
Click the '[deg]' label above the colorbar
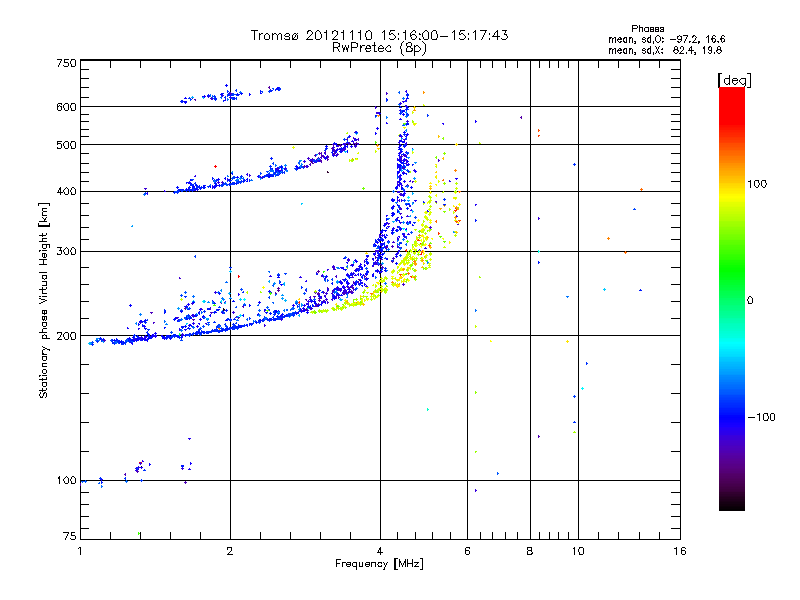coord(734,80)
